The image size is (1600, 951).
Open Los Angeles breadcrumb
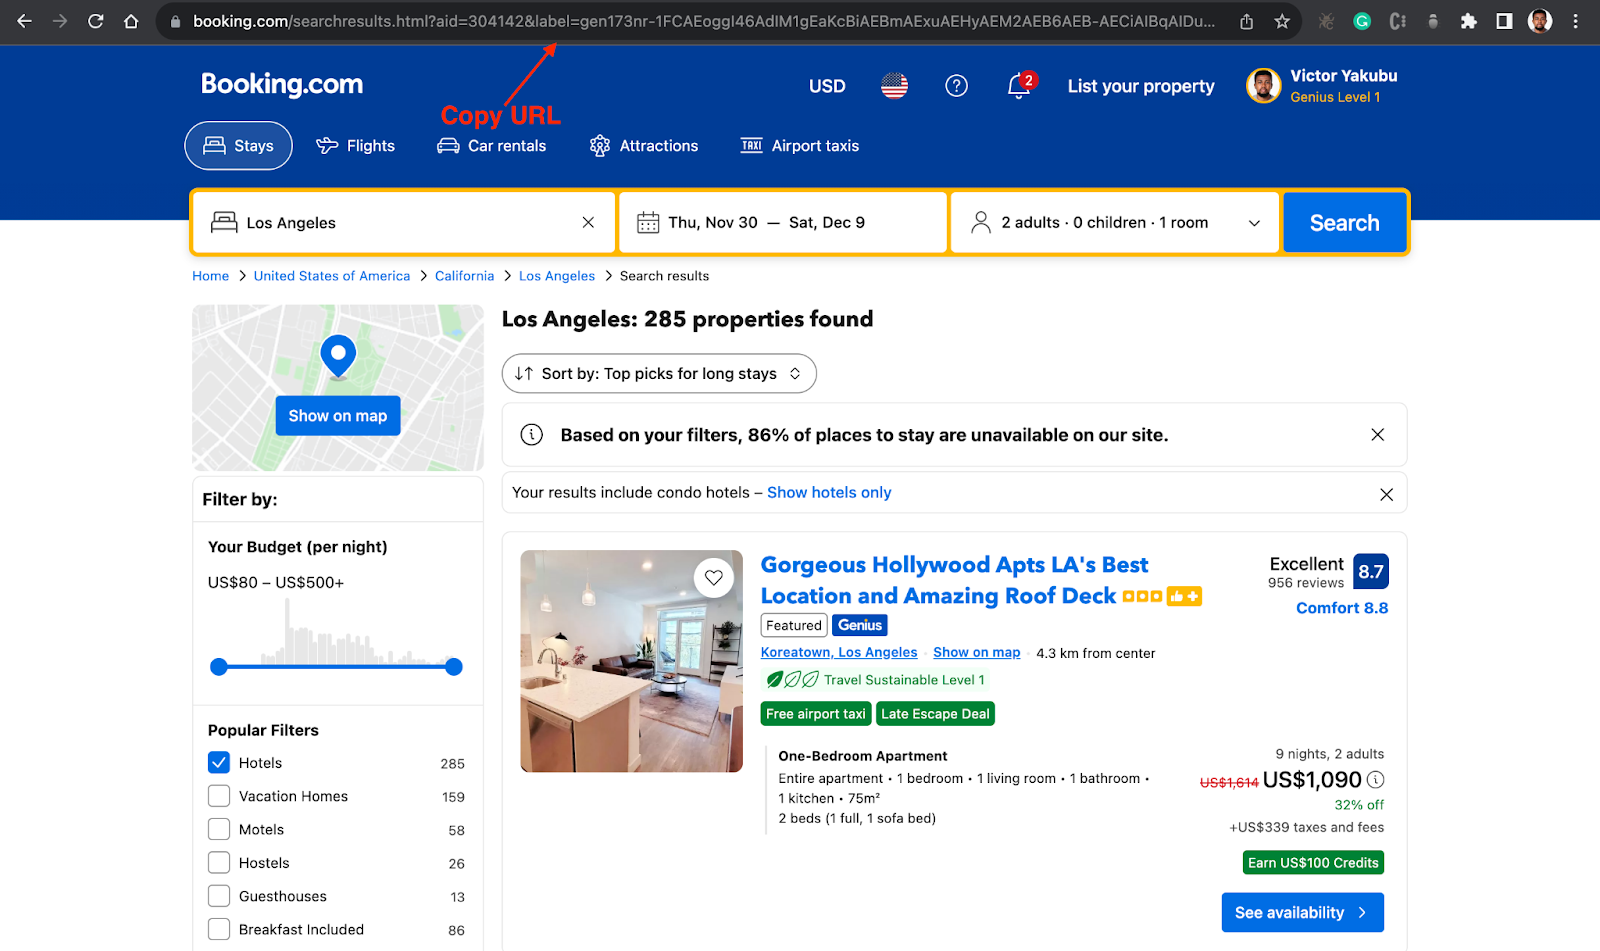click(x=557, y=276)
